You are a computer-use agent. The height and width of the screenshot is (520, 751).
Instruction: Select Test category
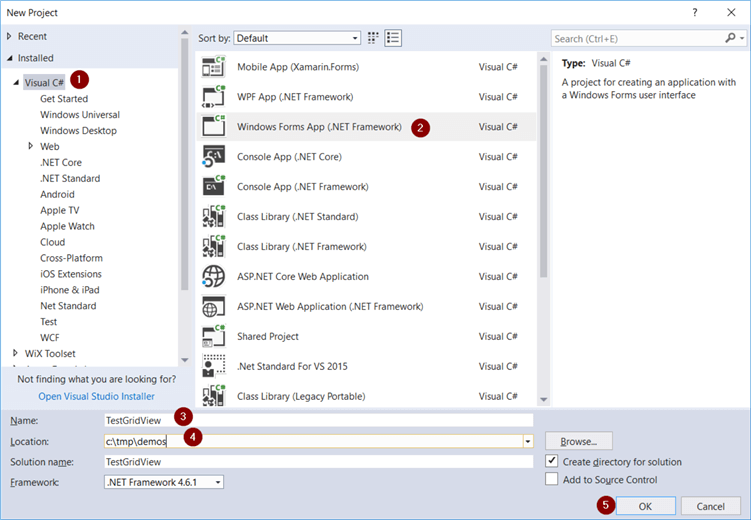coord(48,321)
